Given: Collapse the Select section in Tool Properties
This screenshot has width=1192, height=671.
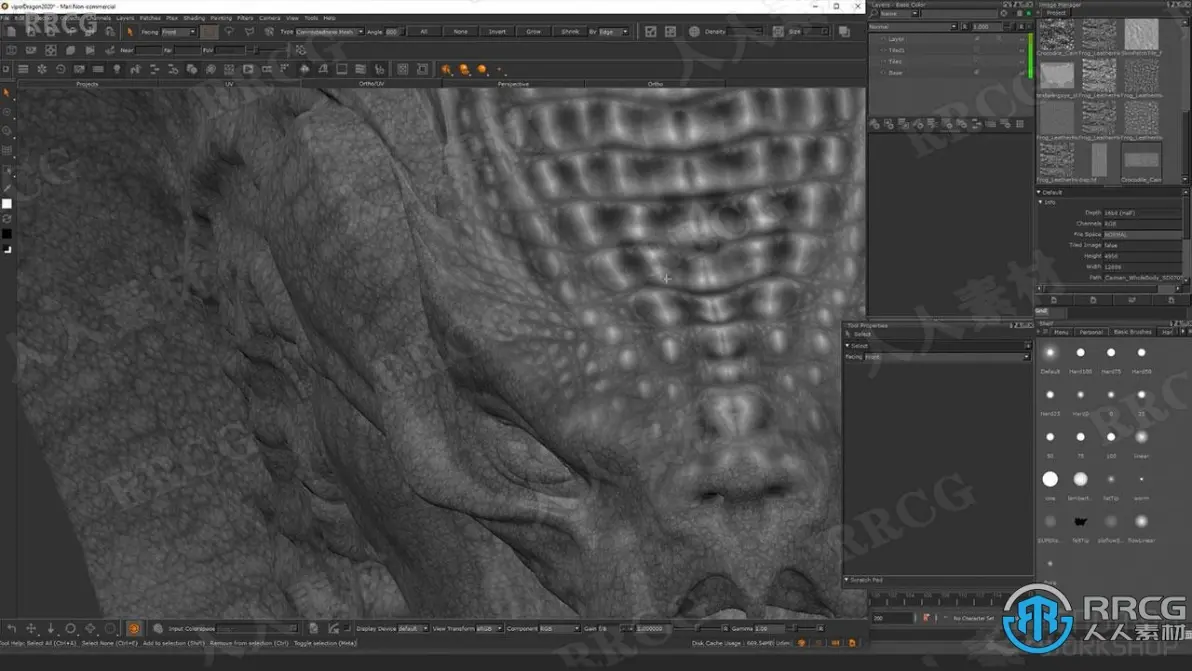Looking at the screenshot, I should click(x=848, y=346).
